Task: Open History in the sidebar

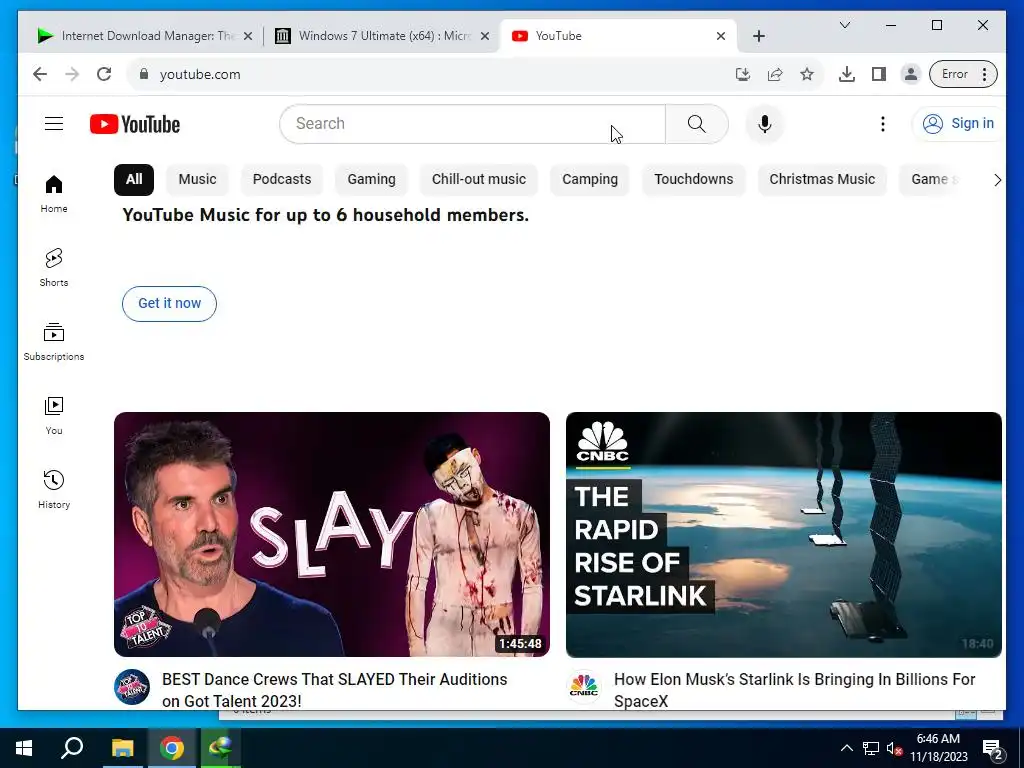Action: 54,489
